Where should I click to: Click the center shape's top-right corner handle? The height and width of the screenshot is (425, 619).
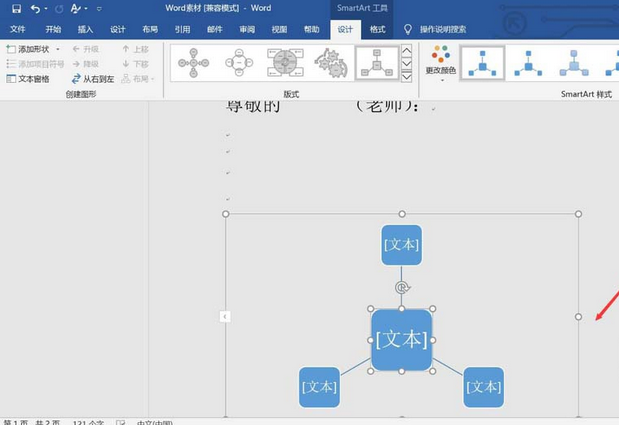[x=433, y=309]
